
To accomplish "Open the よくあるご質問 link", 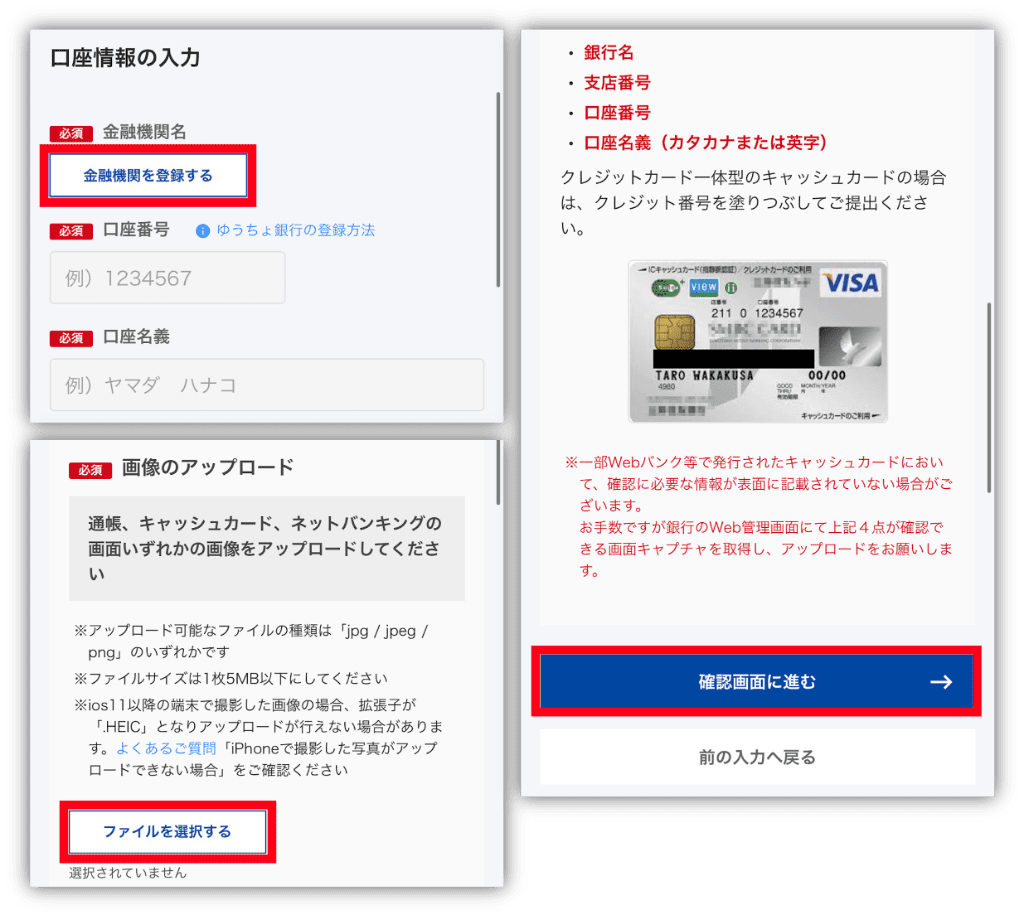I will click(151, 748).
